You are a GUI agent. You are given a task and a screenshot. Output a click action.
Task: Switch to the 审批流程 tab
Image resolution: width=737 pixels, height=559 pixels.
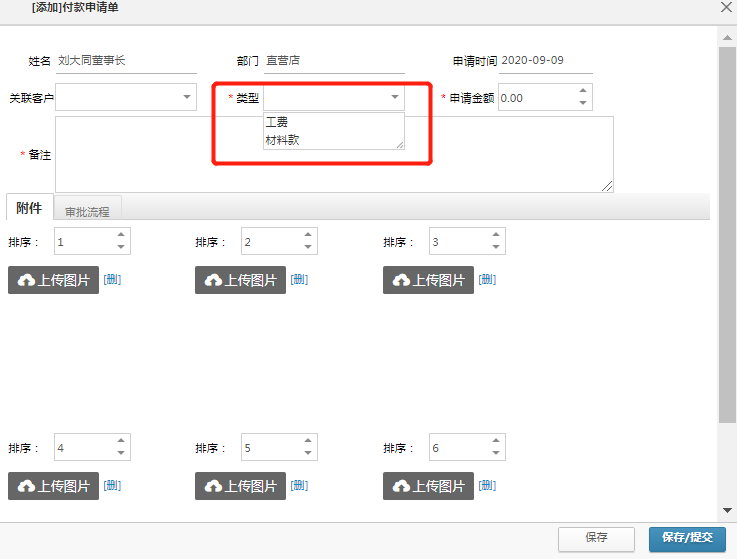[x=87, y=211]
